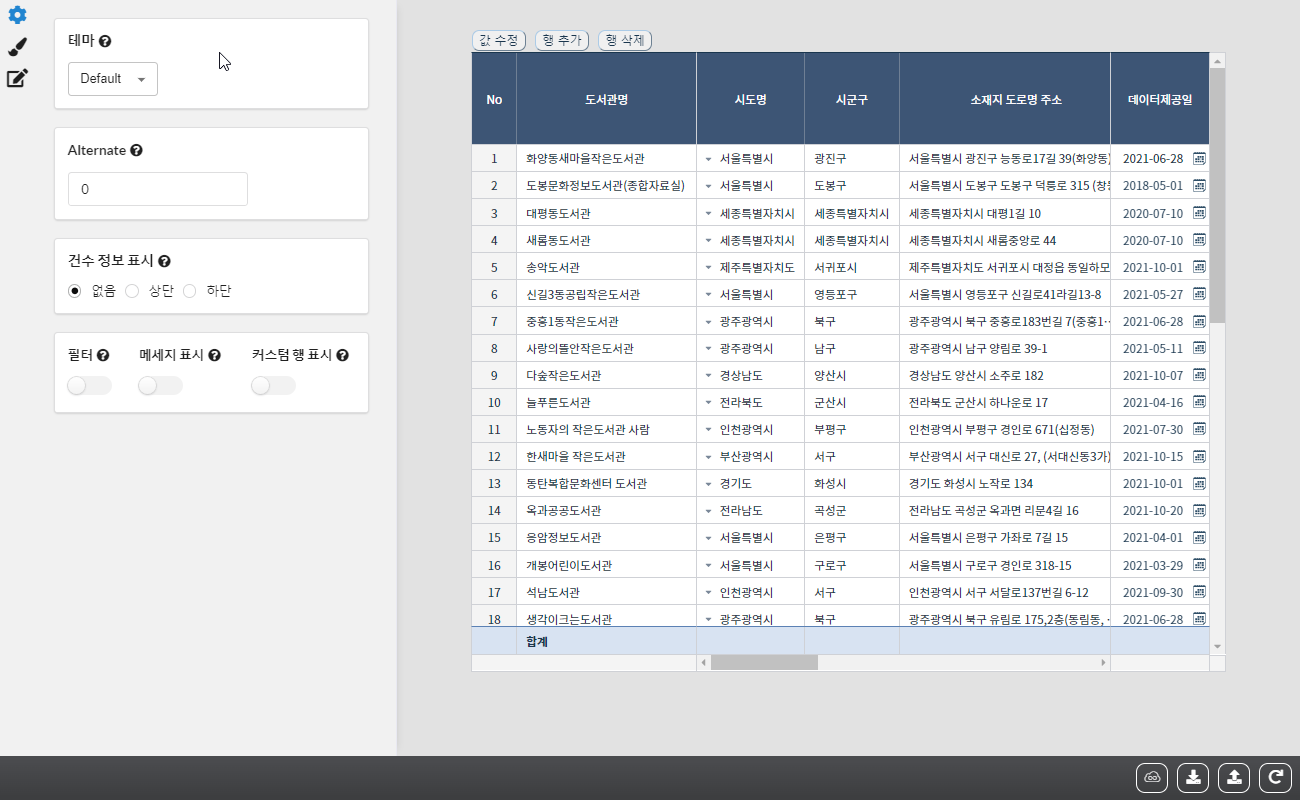Select the 상단 radio option
Screen dimensions: 1300x800
click(132, 291)
